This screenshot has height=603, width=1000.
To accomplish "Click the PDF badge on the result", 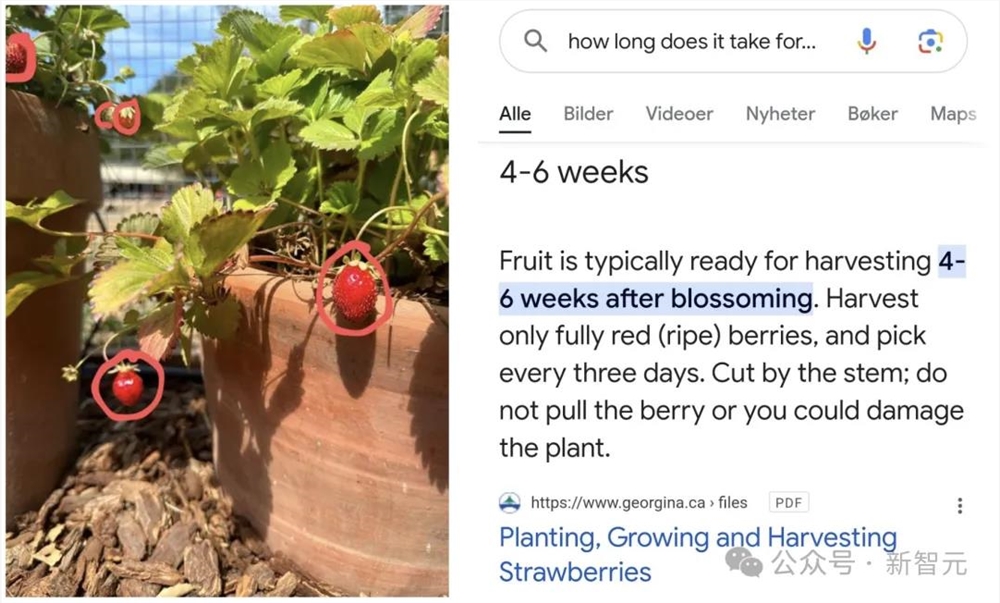I will [x=788, y=502].
